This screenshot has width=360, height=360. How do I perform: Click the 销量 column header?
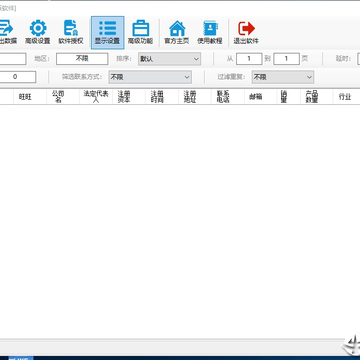coord(289,97)
